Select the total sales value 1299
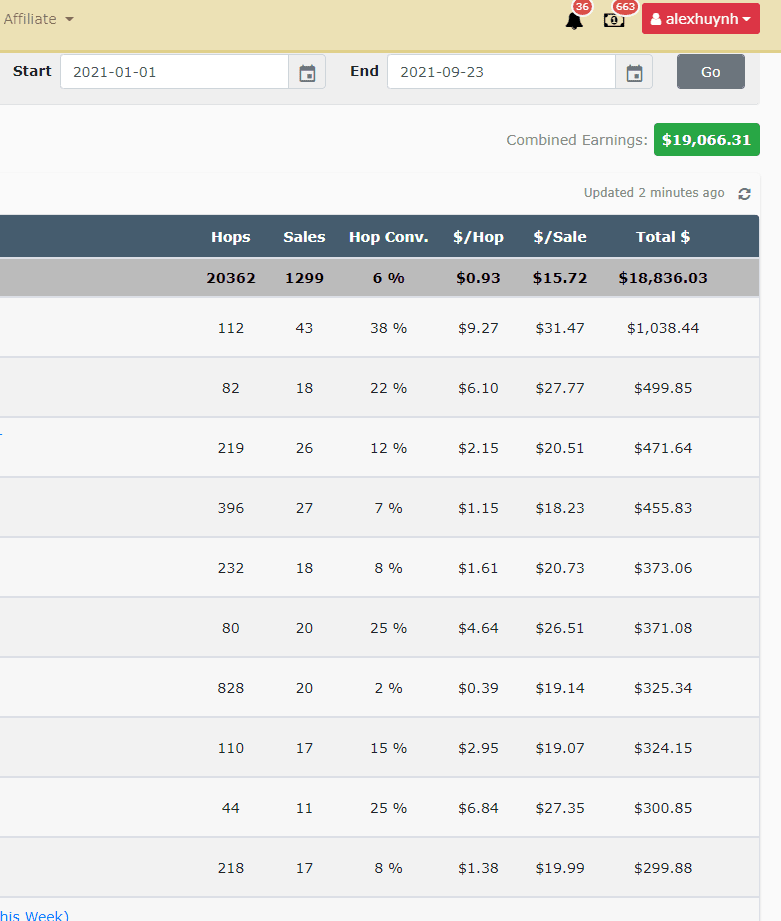 304,278
